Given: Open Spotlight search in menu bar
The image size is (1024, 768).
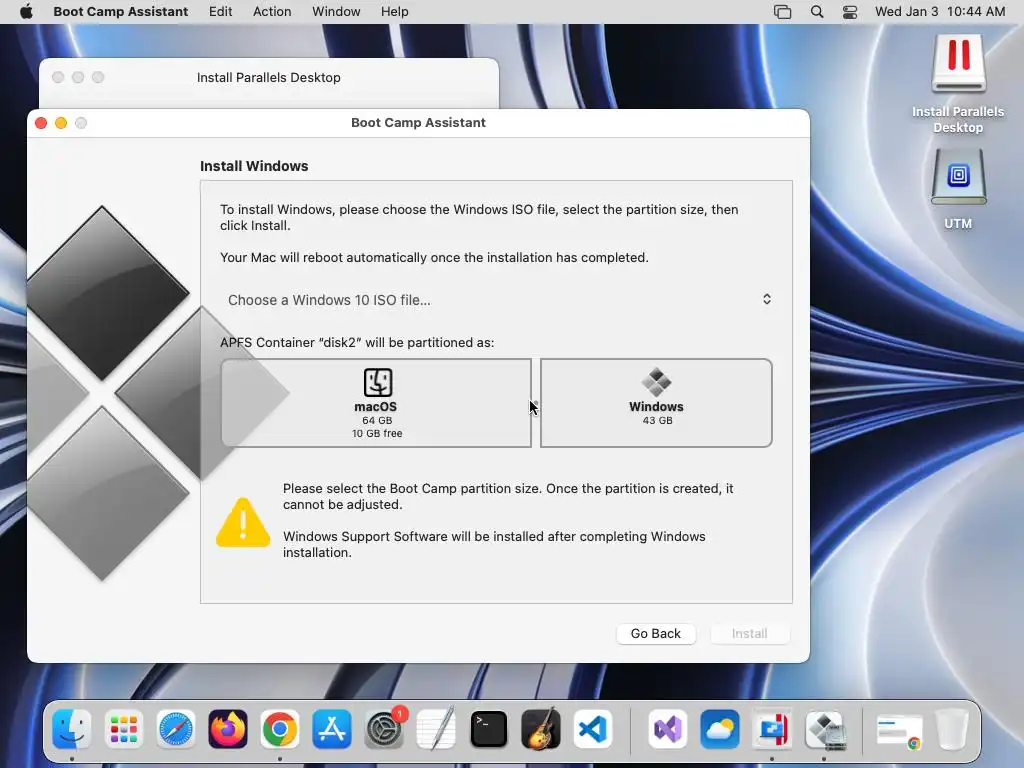Looking at the screenshot, I should pyautogui.click(x=816, y=12).
